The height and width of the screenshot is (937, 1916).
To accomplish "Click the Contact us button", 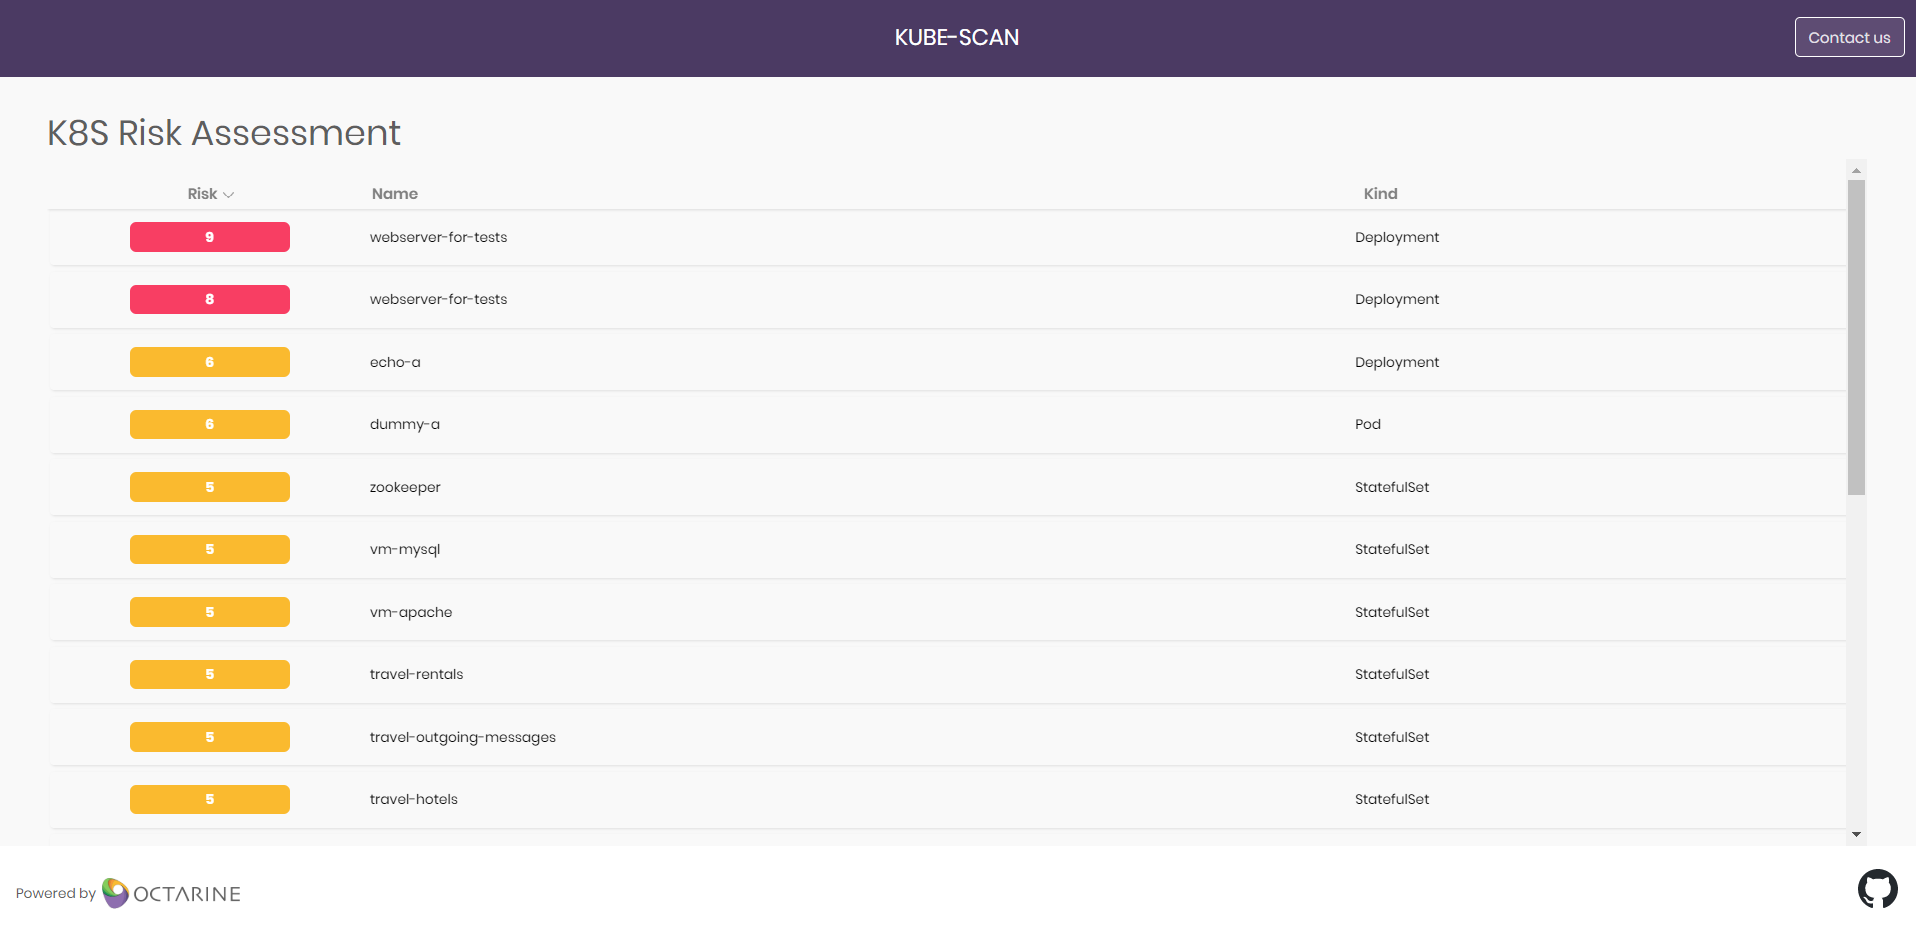I will pyautogui.click(x=1849, y=37).
